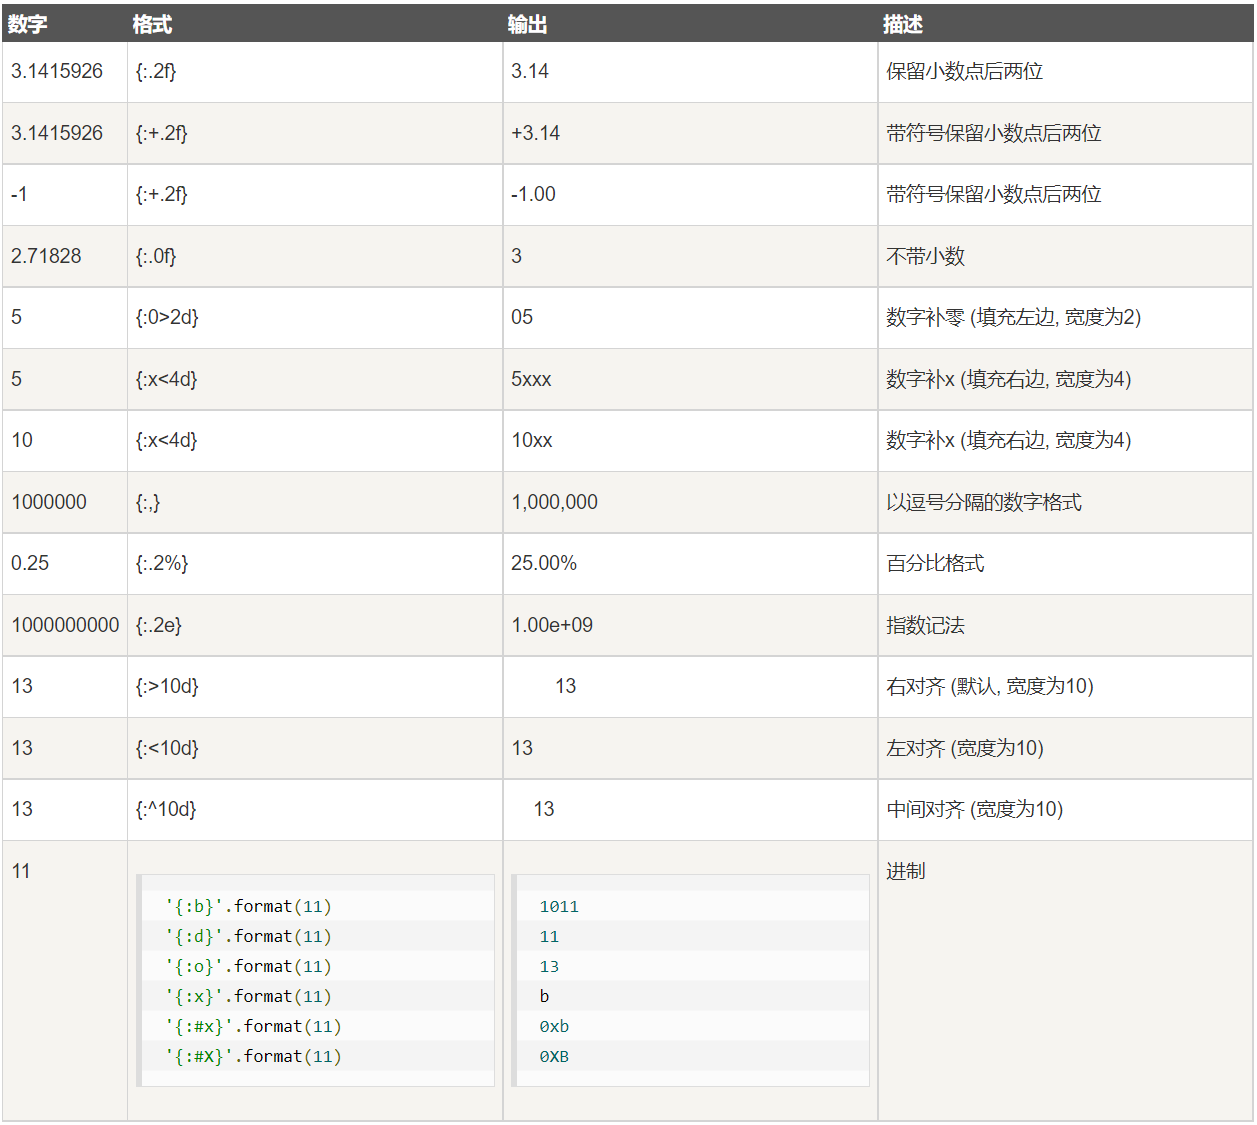
Task: Click the 数字 column header
Action: pos(26,24)
